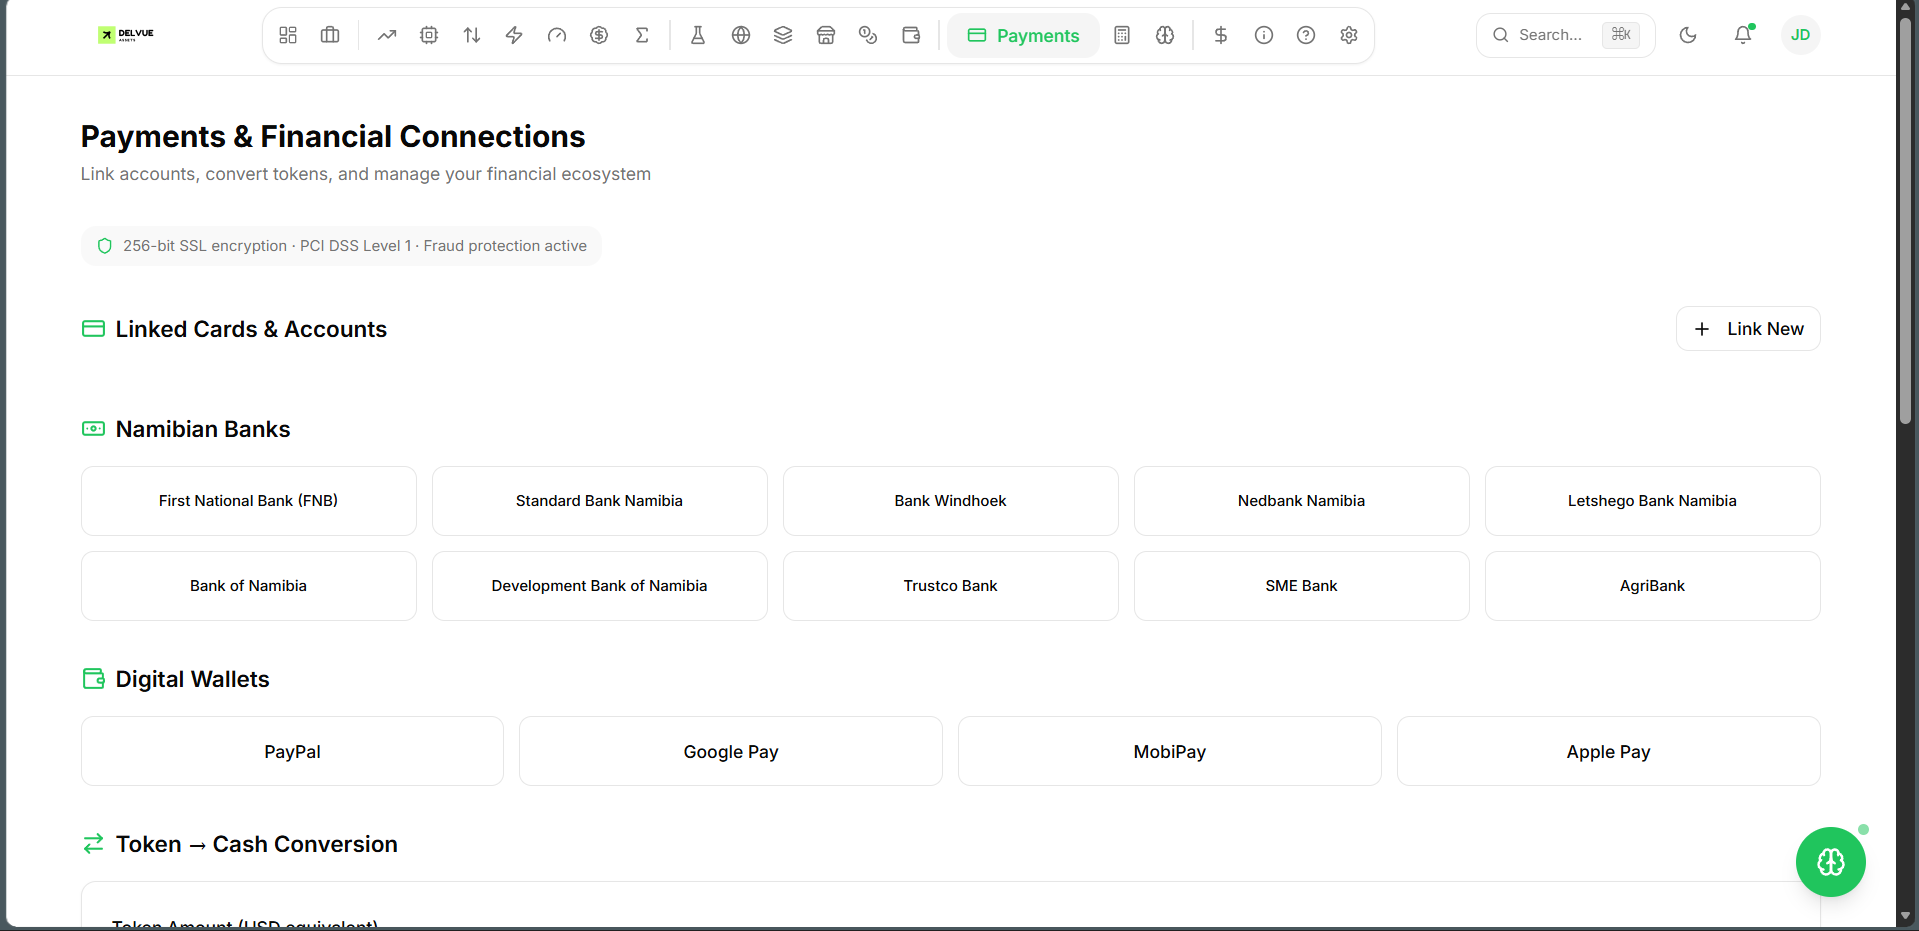This screenshot has height=931, width=1919.
Task: Open the globe icon in navbar
Action: tap(741, 35)
